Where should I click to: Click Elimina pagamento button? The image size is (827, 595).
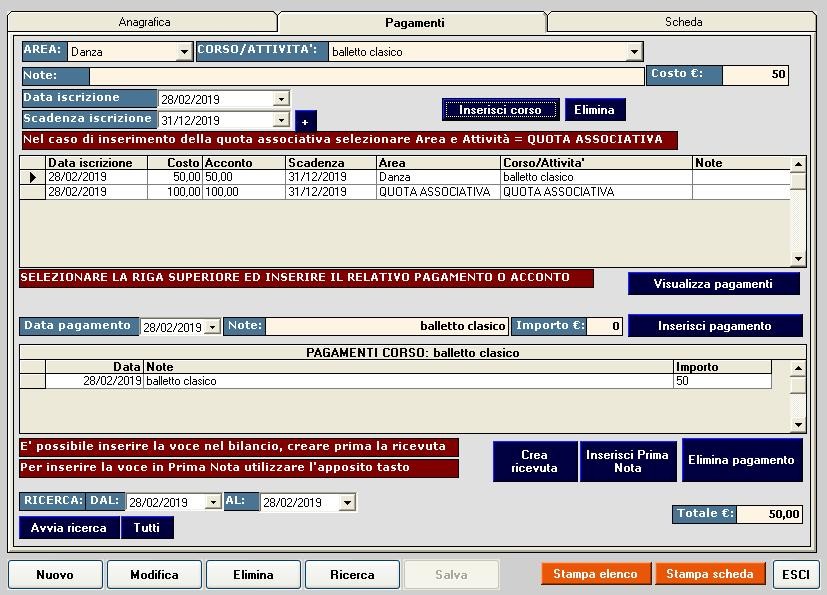pyautogui.click(x=741, y=460)
